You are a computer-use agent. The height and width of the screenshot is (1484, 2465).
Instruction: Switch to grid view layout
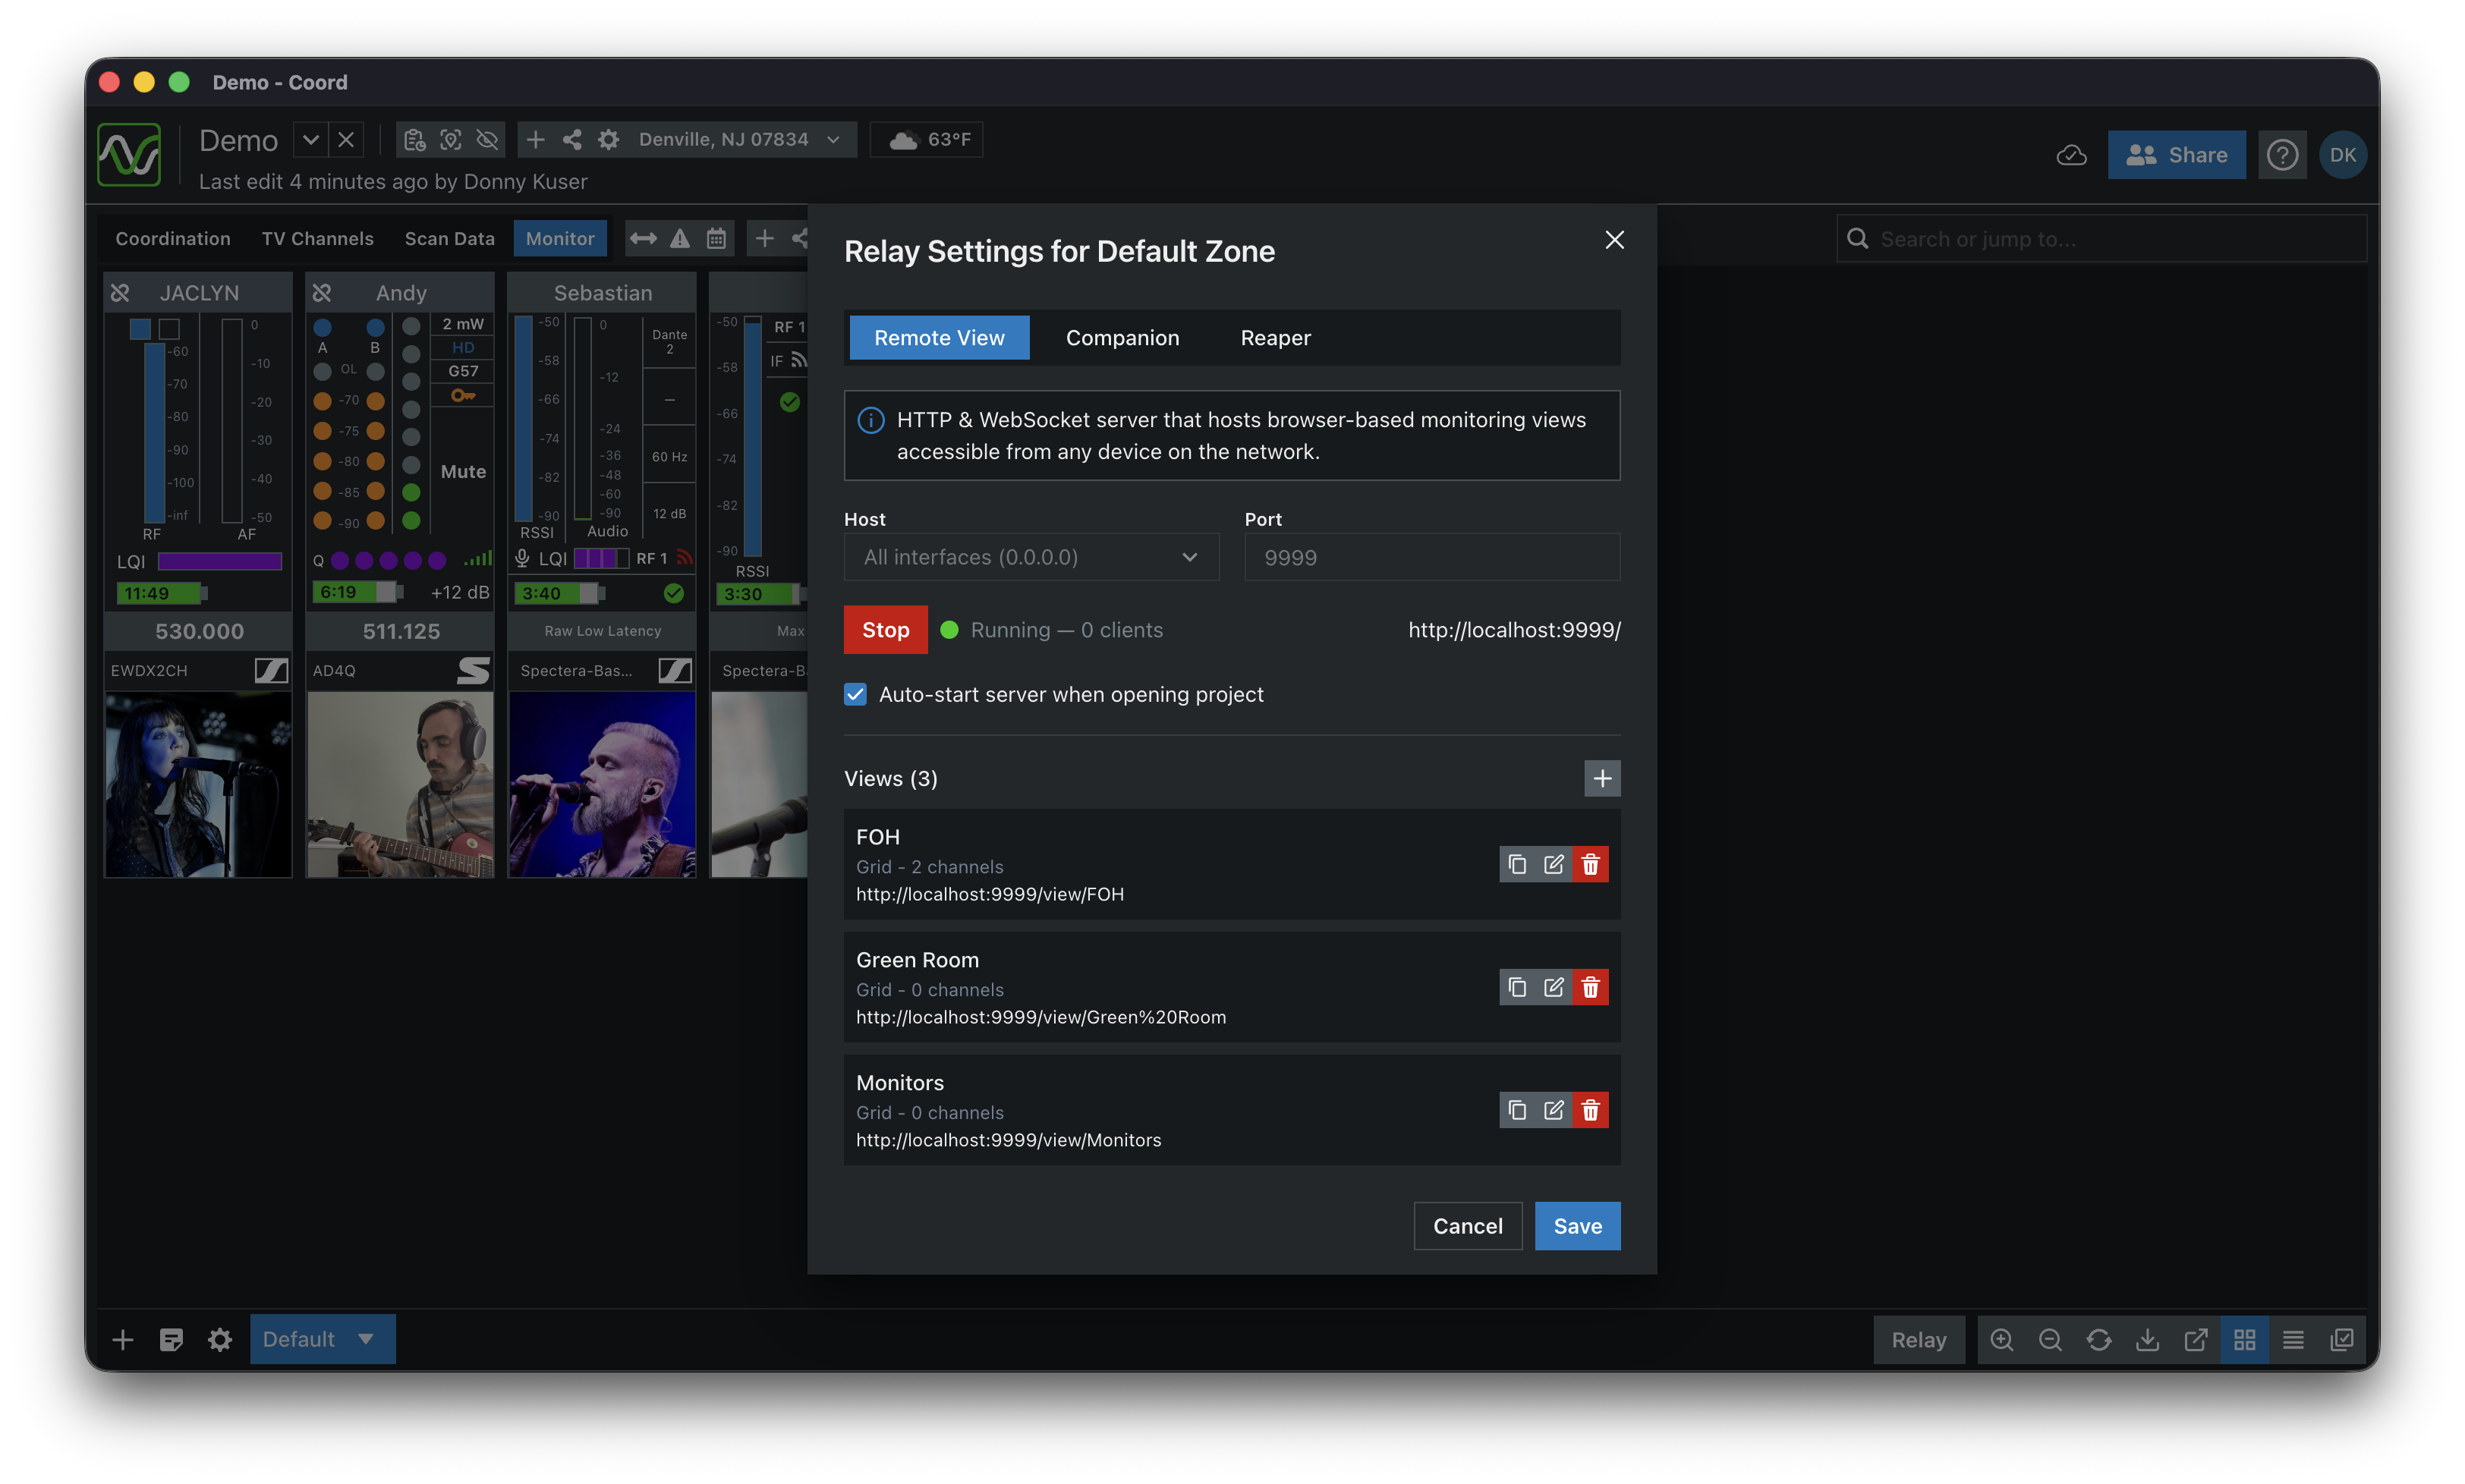2244,1340
